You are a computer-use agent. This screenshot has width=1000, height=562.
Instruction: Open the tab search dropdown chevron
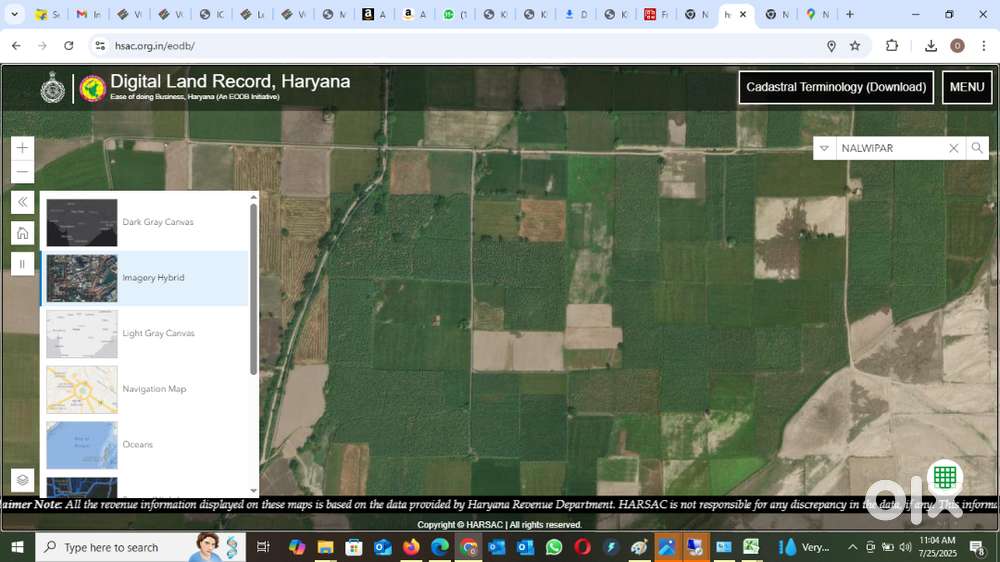point(14,14)
